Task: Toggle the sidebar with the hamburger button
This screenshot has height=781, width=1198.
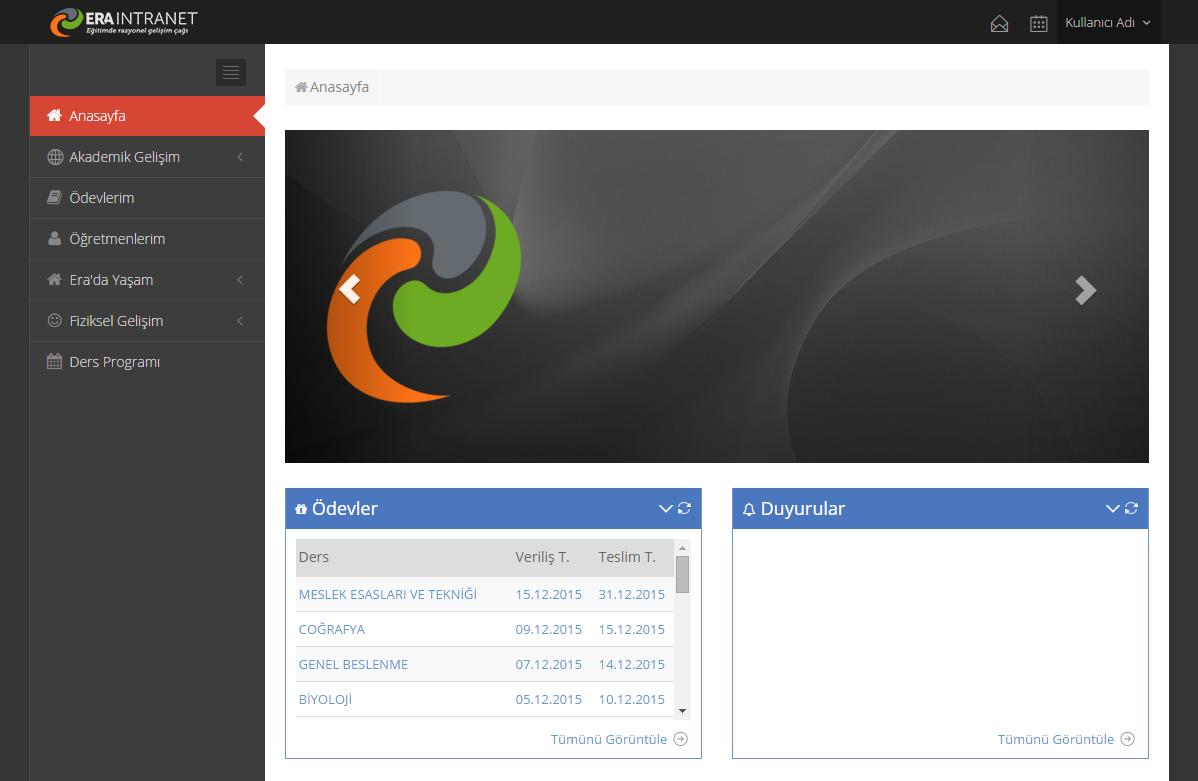Action: point(231,72)
